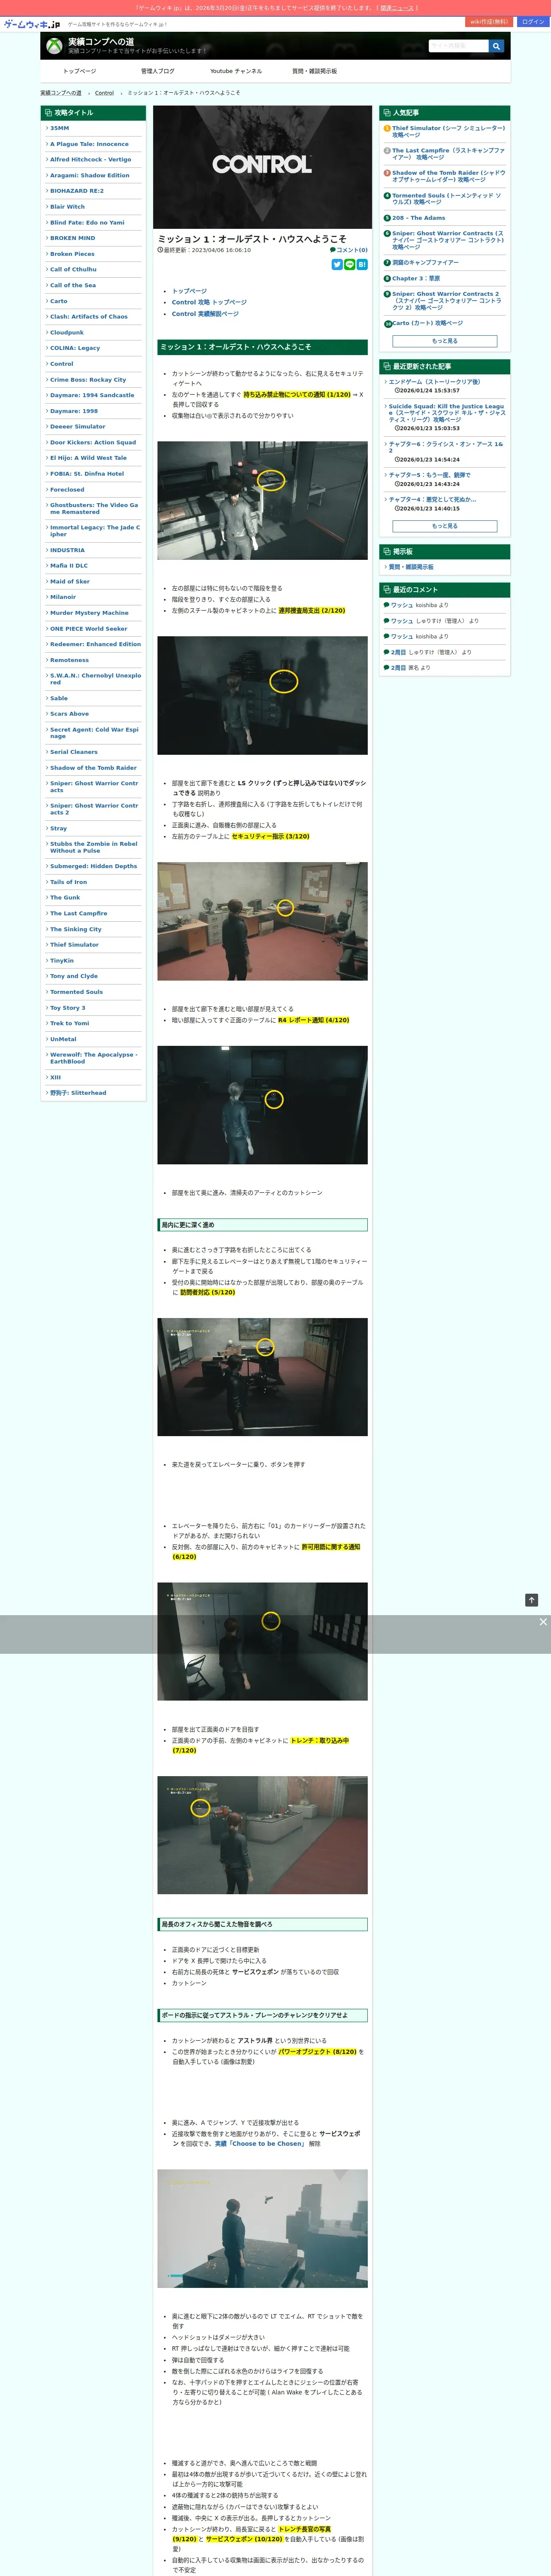551x2576 pixels.
Task: Click the Xbox logo site icon
Action: point(54,46)
